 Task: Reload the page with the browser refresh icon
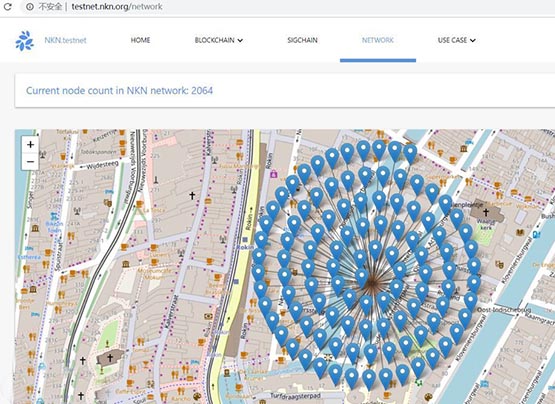(x=7, y=6)
